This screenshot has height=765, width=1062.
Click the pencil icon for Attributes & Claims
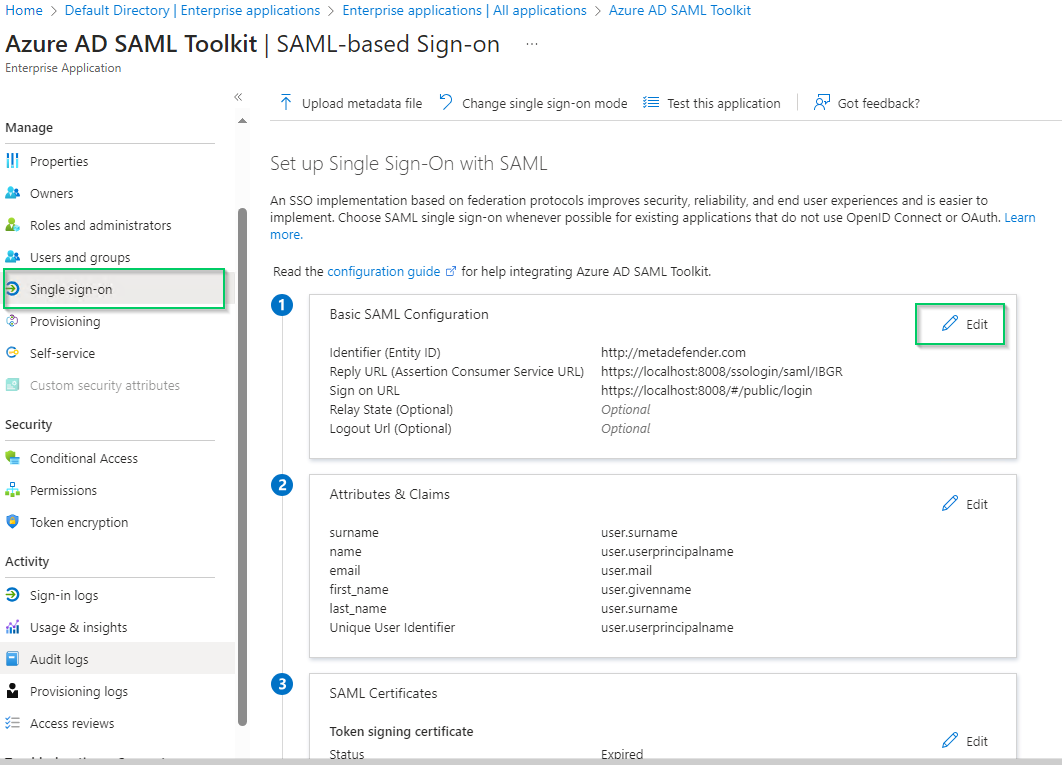tap(950, 503)
